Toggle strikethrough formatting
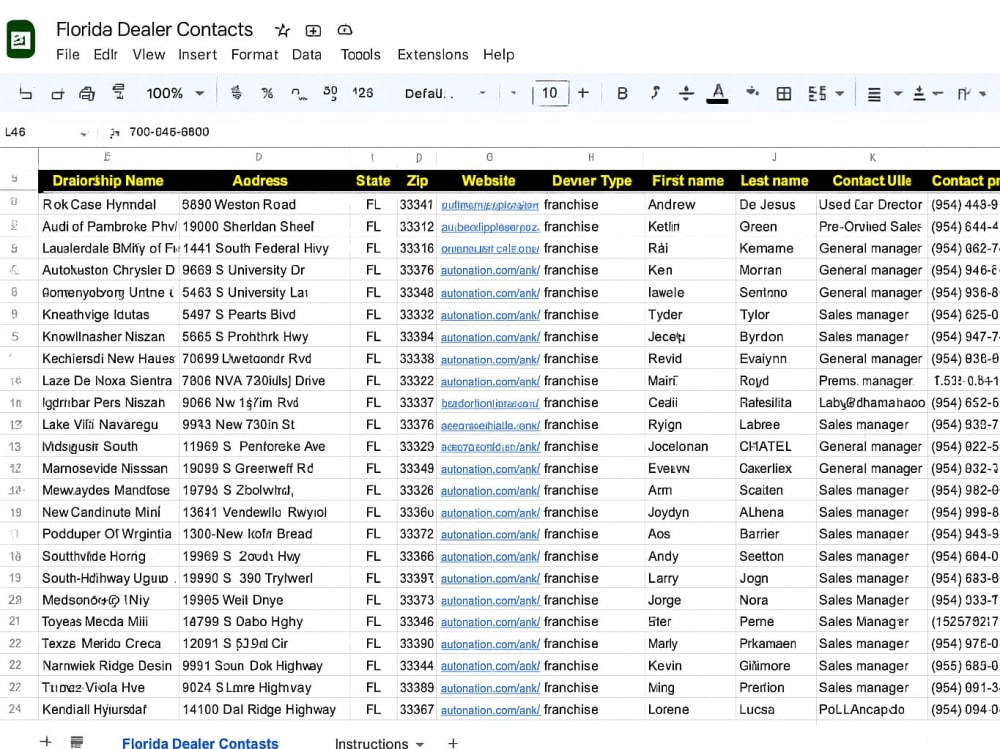 686,93
